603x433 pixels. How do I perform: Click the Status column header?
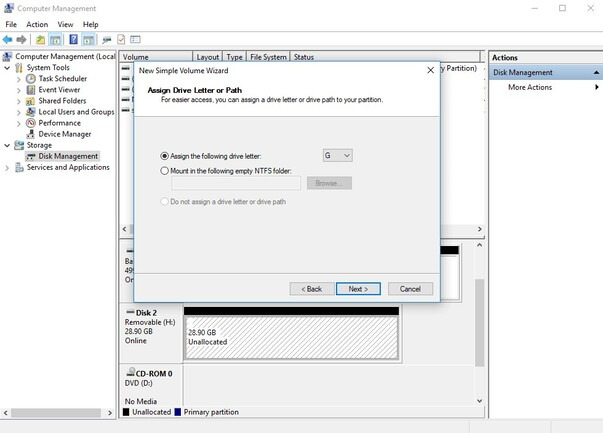click(x=385, y=57)
